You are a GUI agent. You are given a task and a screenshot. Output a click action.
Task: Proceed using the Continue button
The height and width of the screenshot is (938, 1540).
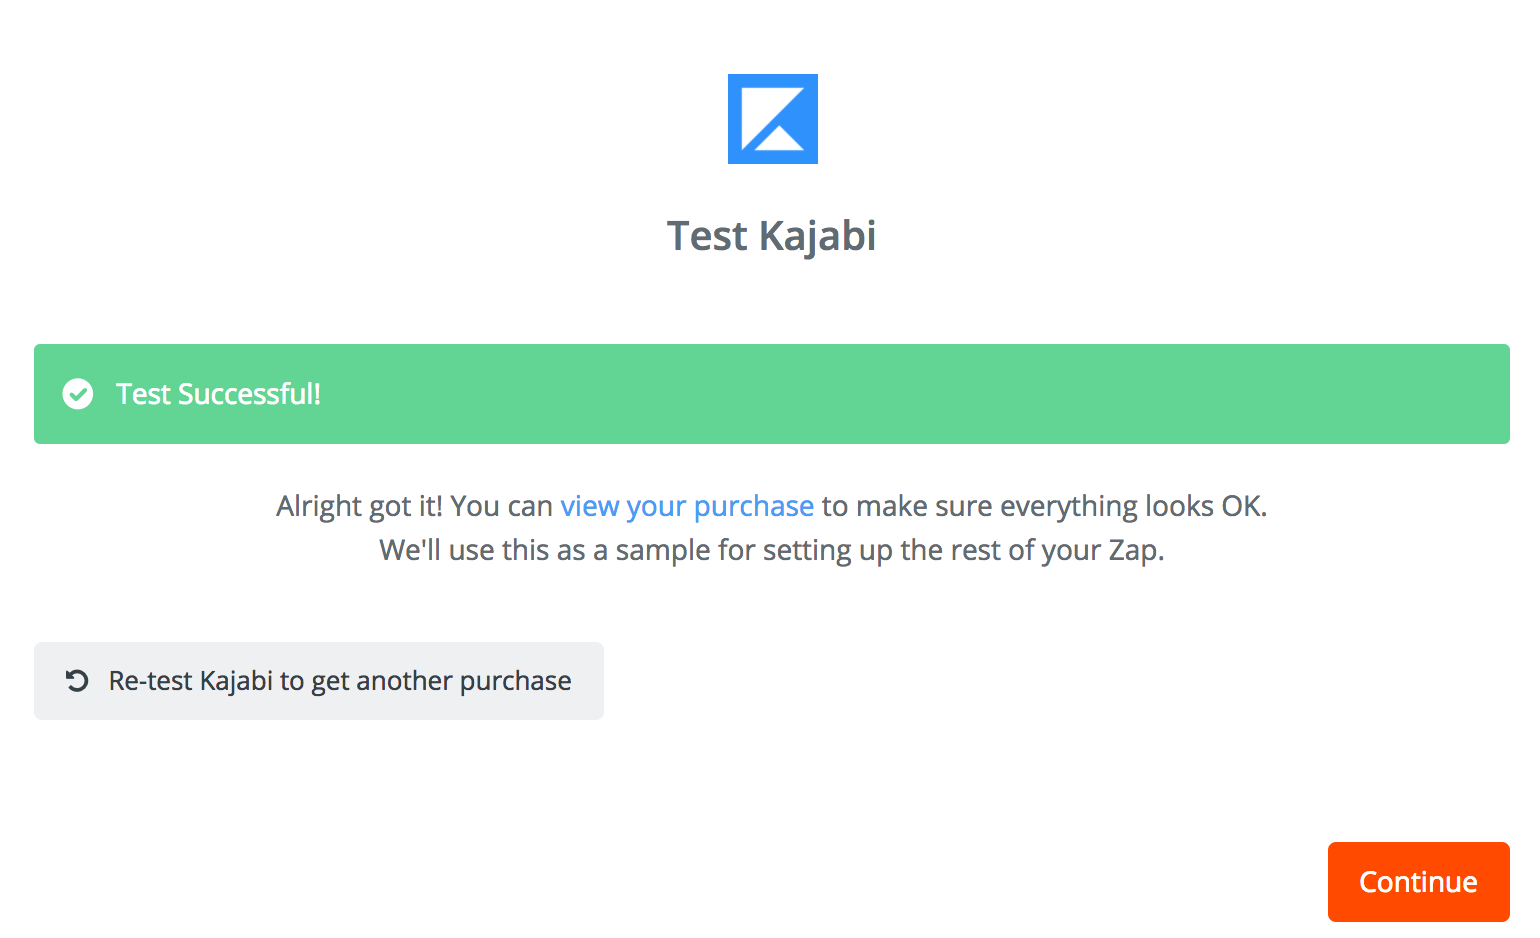pyautogui.click(x=1418, y=882)
